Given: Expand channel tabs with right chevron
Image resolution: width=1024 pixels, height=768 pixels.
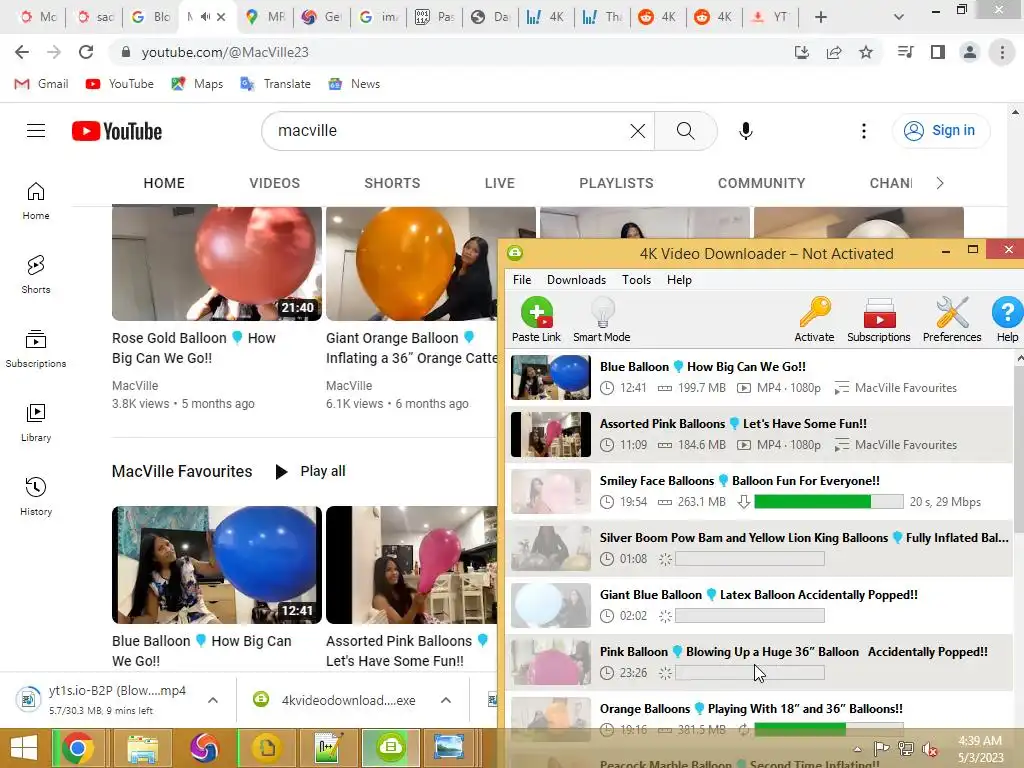Looking at the screenshot, I should [940, 184].
